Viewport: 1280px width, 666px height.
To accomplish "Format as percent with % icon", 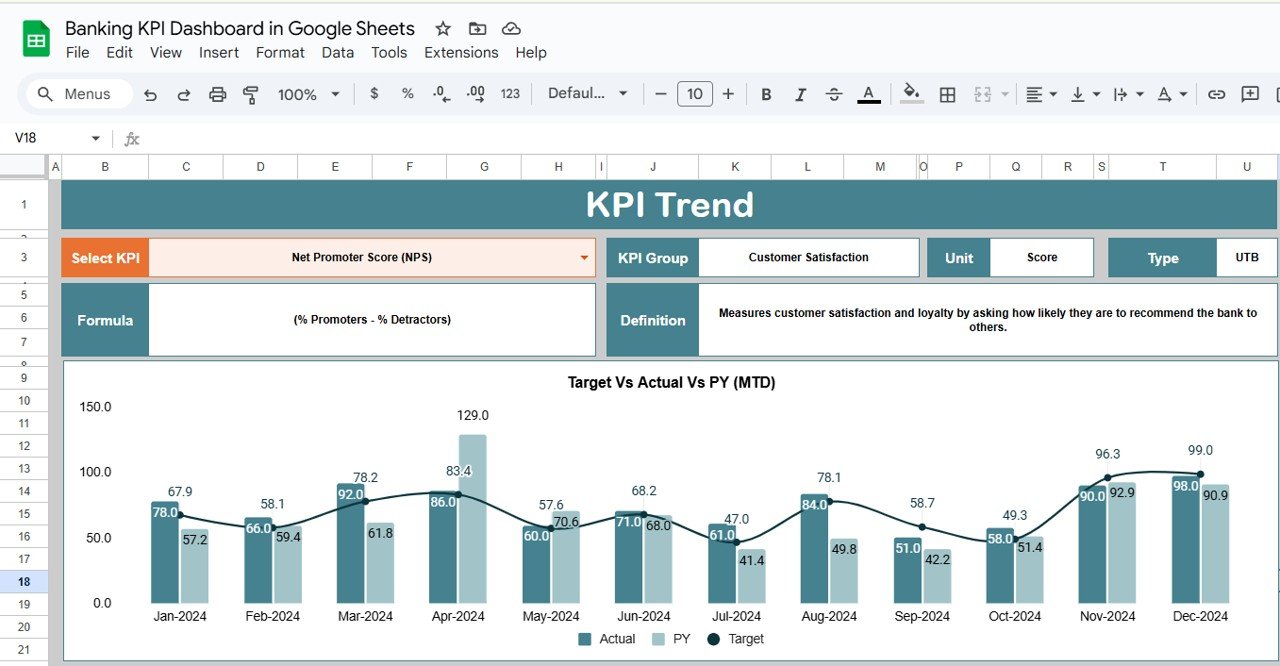I will (407, 93).
